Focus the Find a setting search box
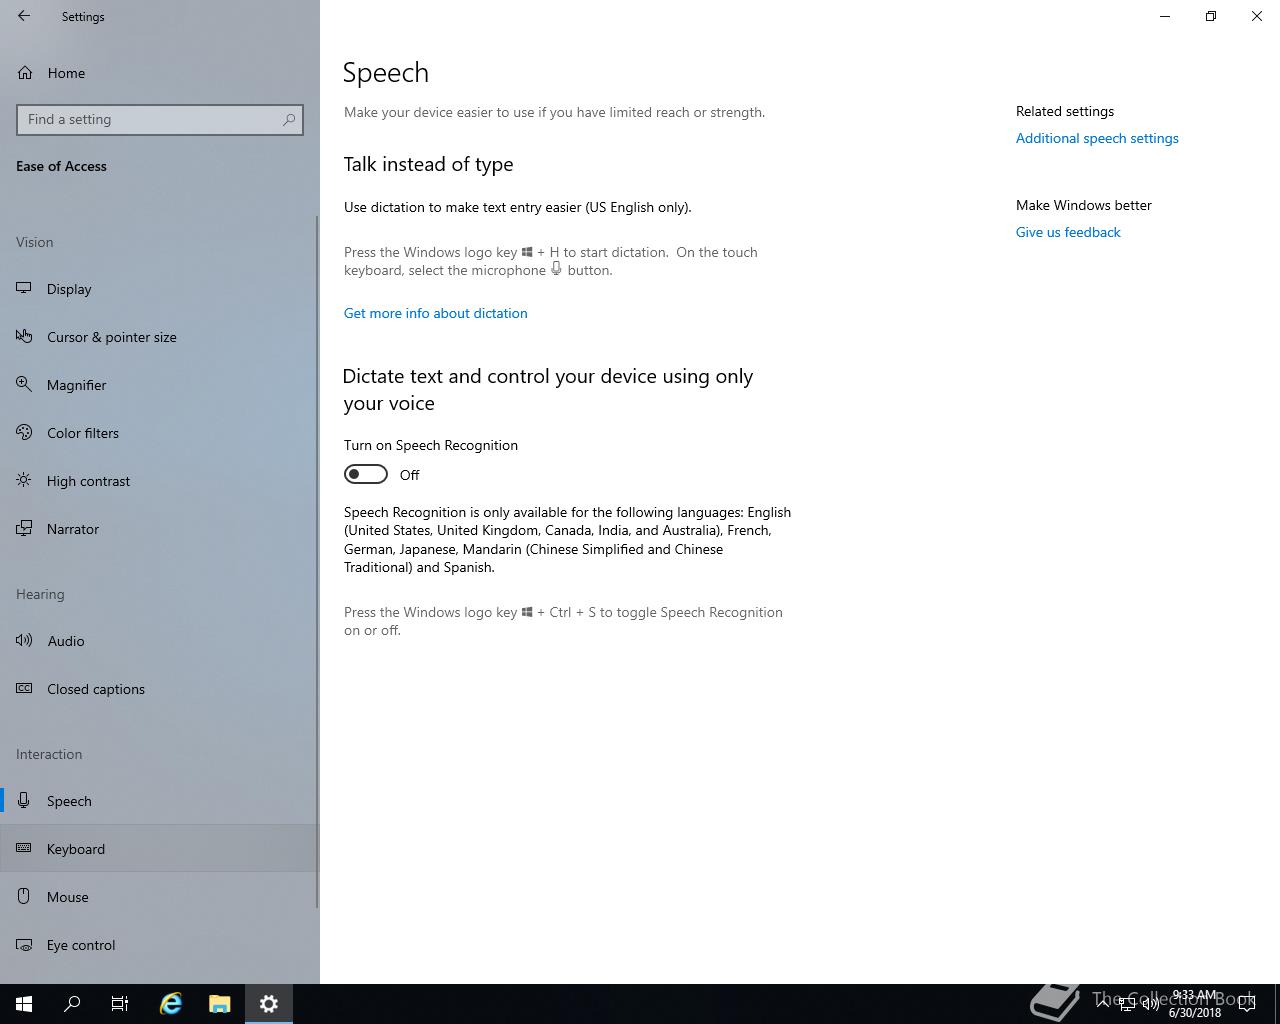The height and width of the screenshot is (1024, 1280). tap(160, 119)
